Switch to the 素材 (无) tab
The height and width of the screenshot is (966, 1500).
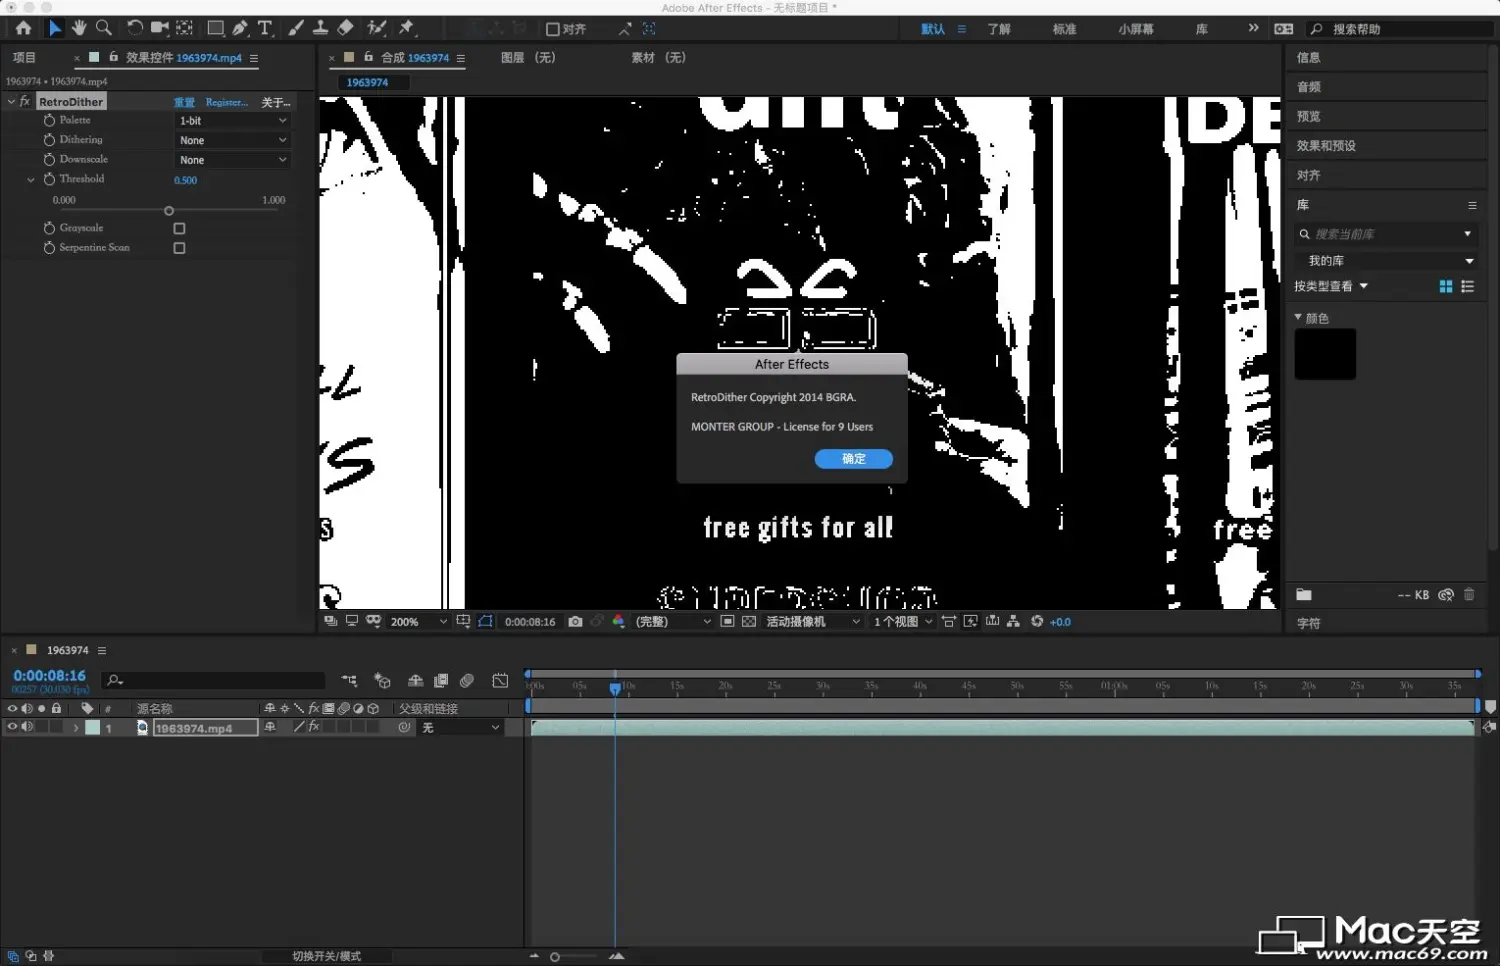click(x=658, y=58)
